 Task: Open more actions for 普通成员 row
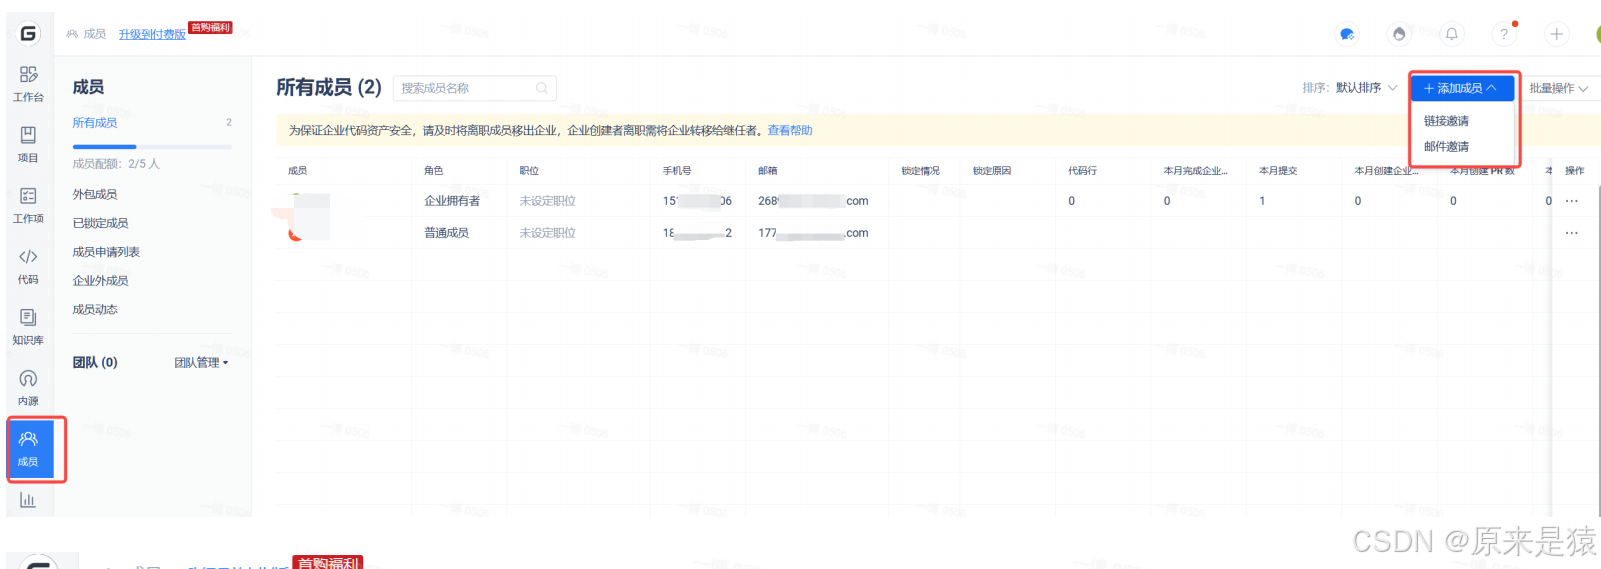[x=1572, y=233]
